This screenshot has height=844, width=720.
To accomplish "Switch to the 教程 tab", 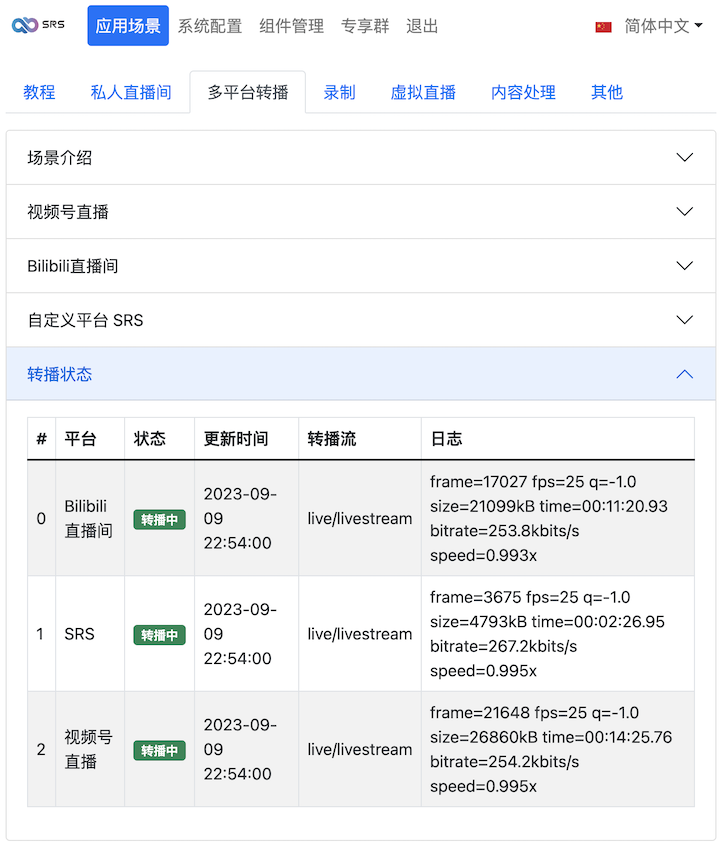I will [39, 93].
